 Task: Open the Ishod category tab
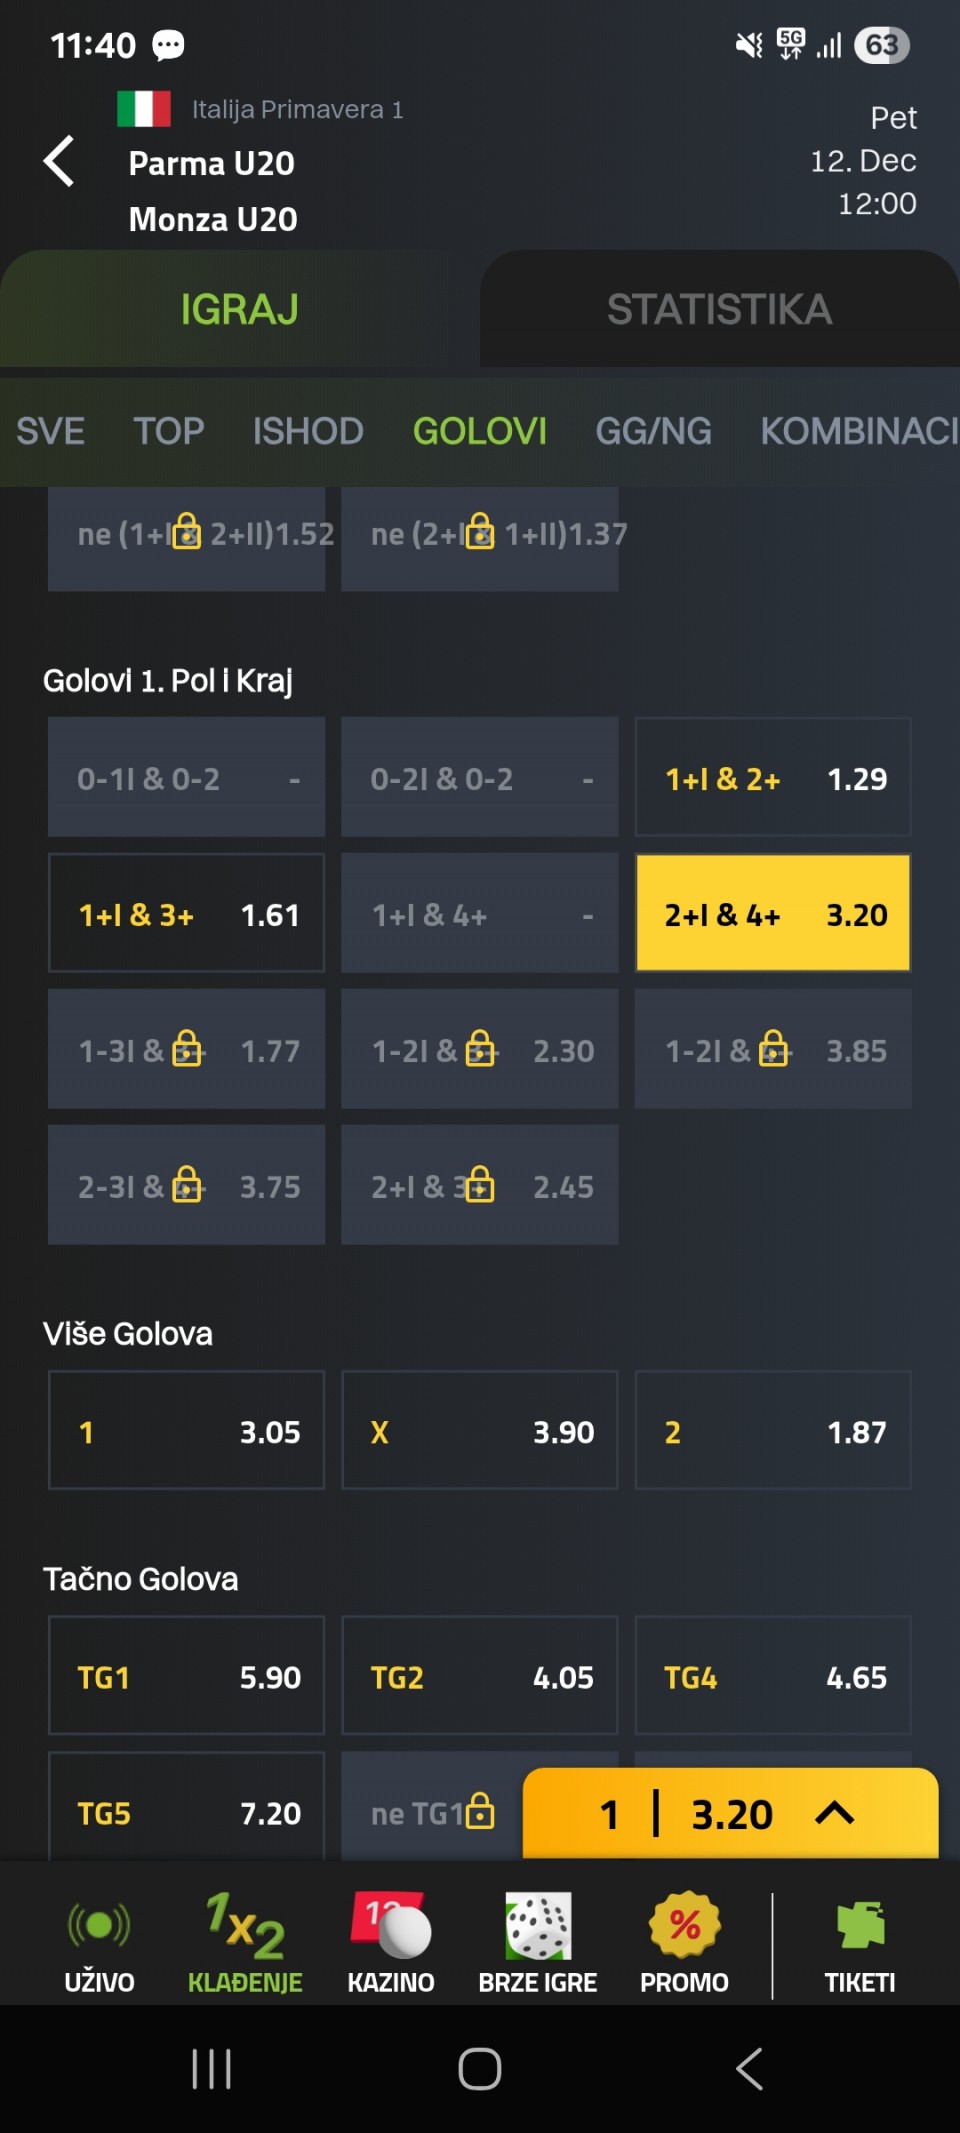(308, 431)
